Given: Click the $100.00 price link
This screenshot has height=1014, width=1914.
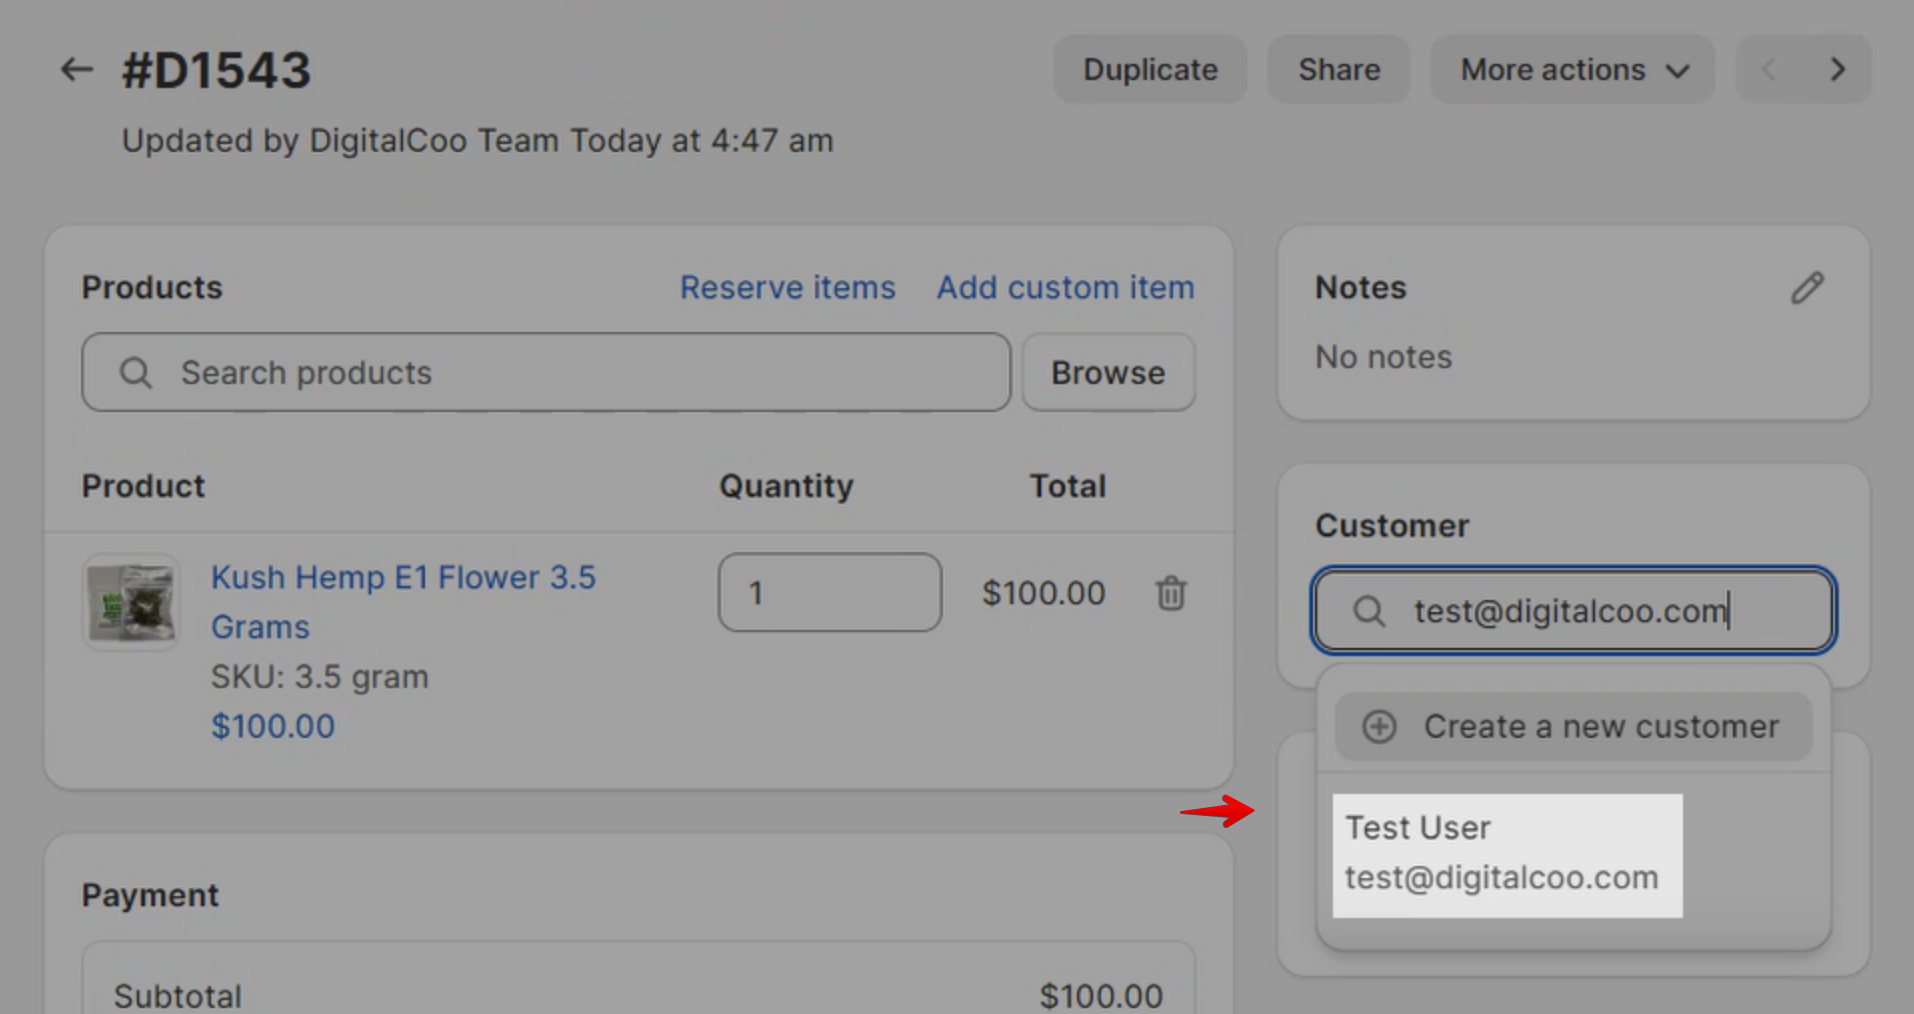Looking at the screenshot, I should [x=272, y=726].
